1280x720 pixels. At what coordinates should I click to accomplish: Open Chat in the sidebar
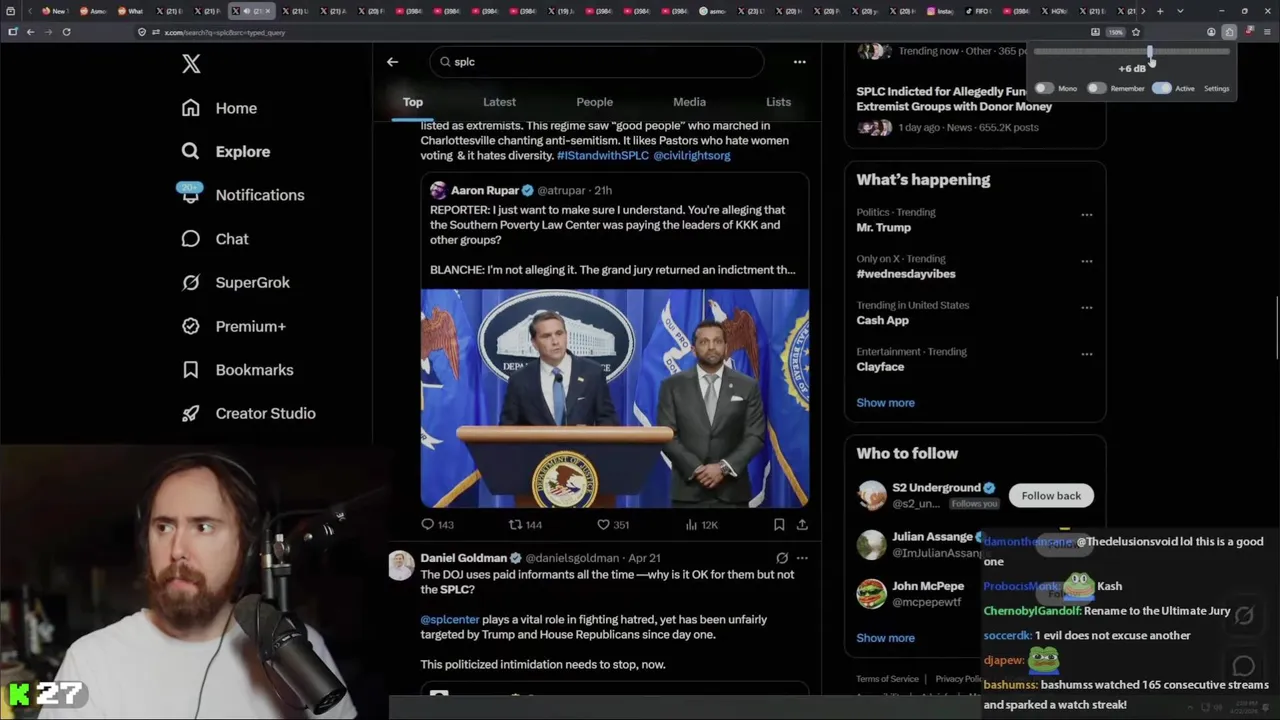click(214, 239)
